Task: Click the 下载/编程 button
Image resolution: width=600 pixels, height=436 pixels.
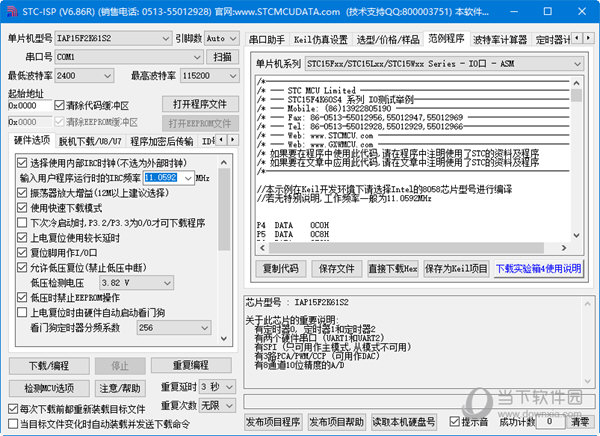Action: [x=49, y=366]
